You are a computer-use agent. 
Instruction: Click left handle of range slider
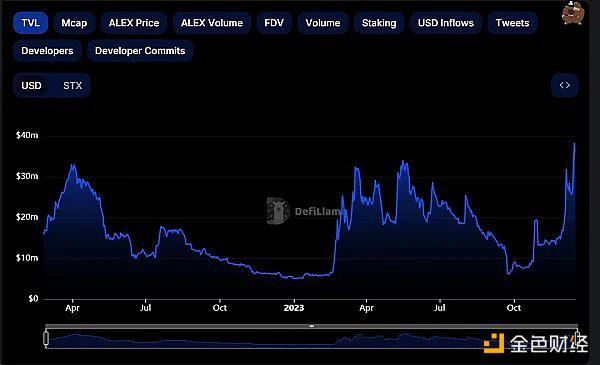tap(46, 339)
